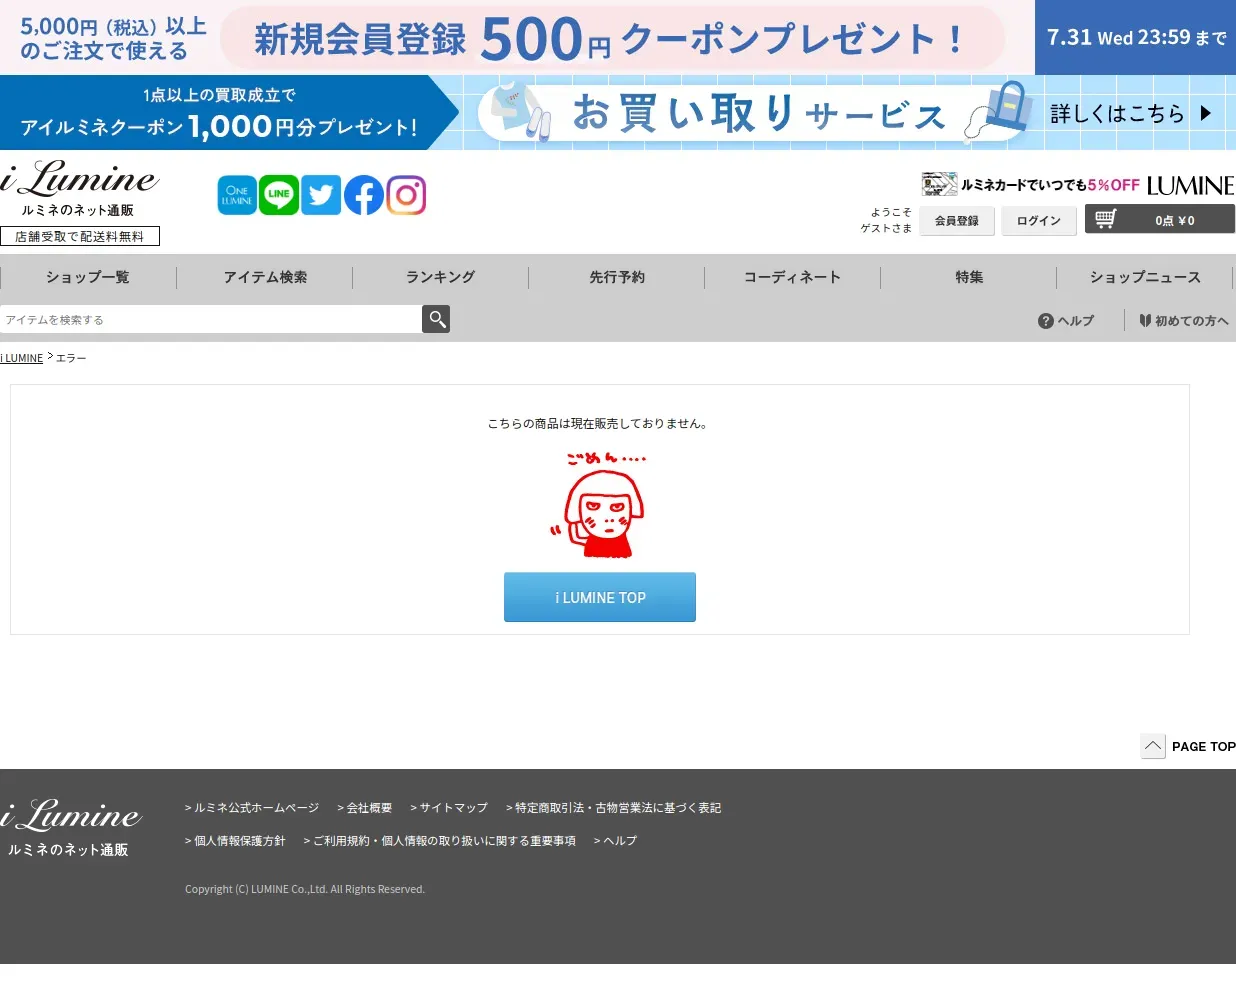1236x1000 pixels.
Task: Open the shopping cart showing 0点 ¥0
Action: coord(1160,219)
